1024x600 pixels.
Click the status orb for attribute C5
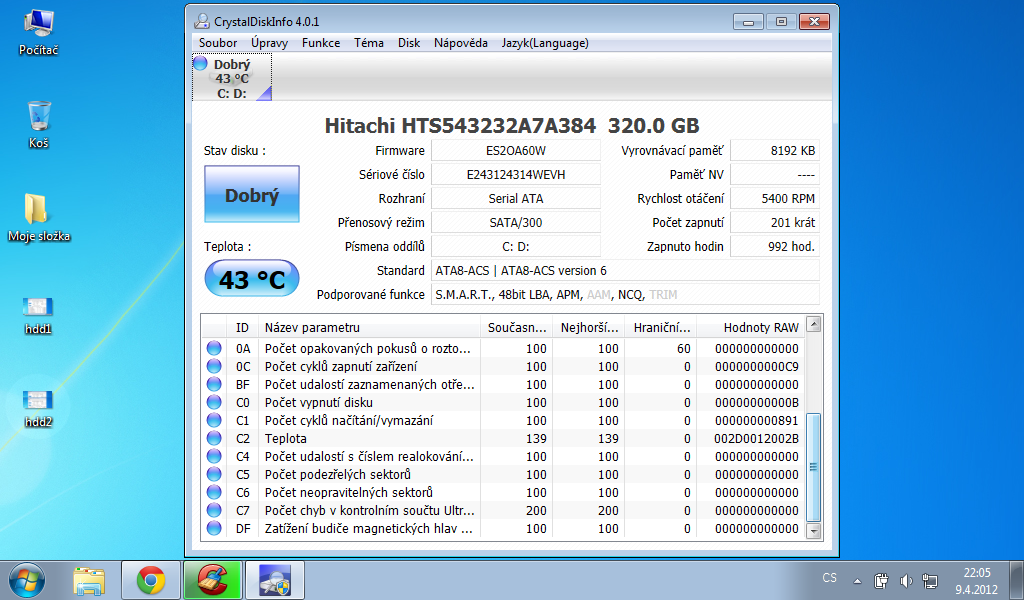pyautogui.click(x=214, y=474)
